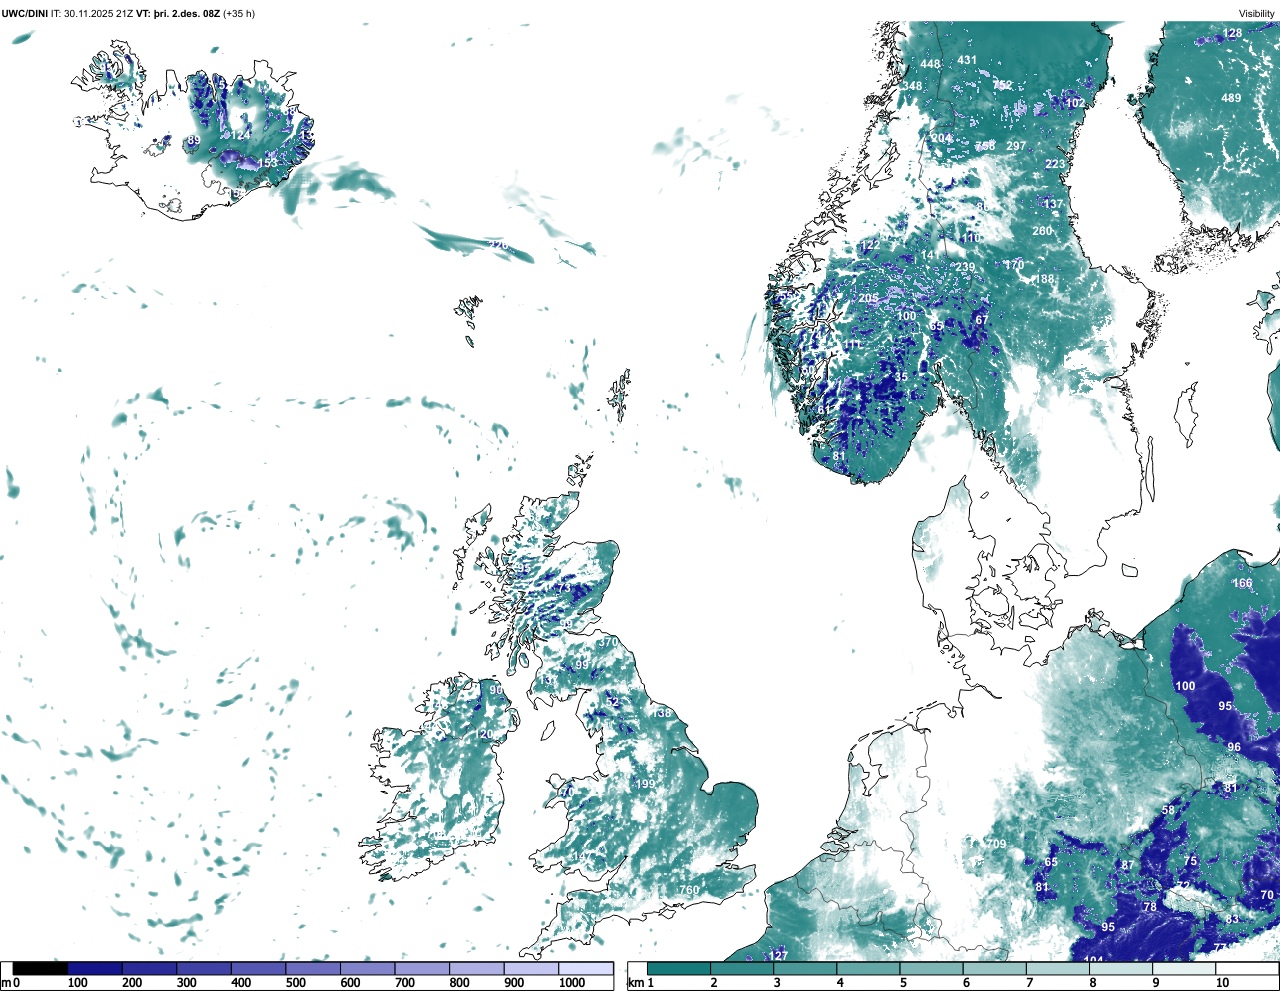Click the '239' value on the Norway–Sweden border
The width and height of the screenshot is (1280, 991).
click(964, 267)
